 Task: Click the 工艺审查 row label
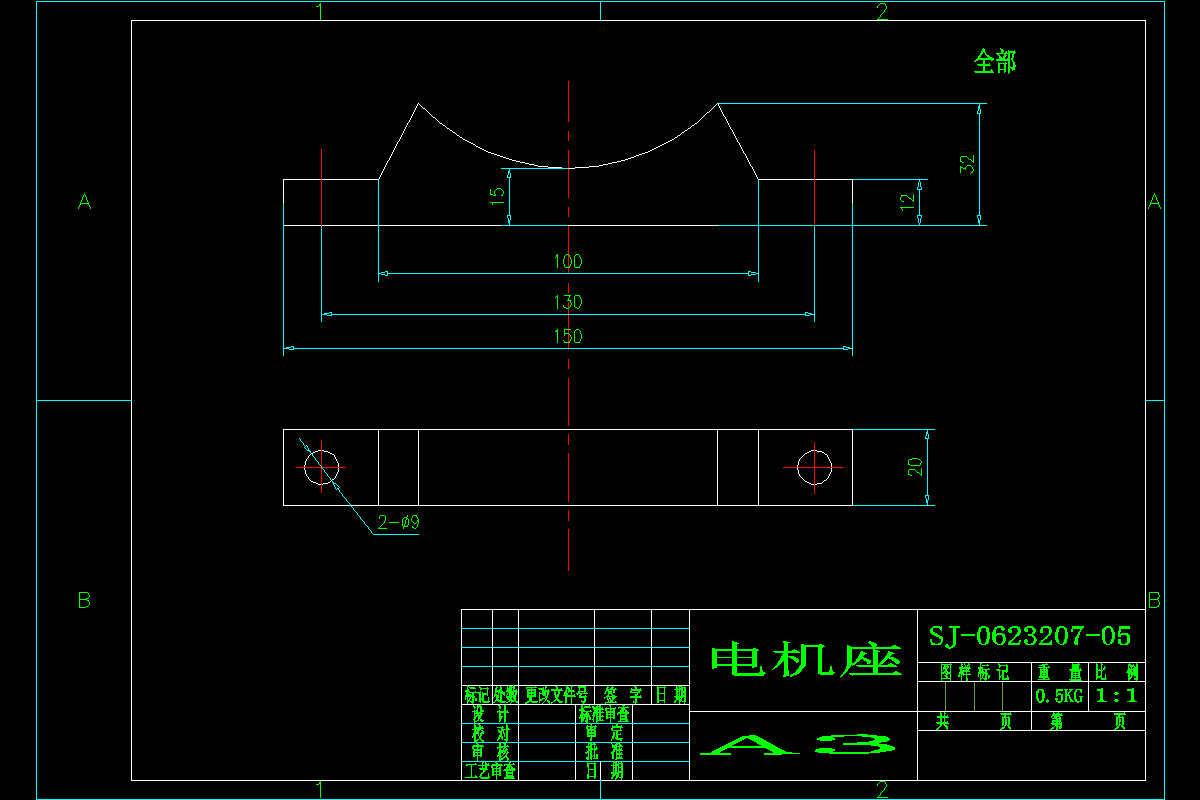[x=490, y=771]
